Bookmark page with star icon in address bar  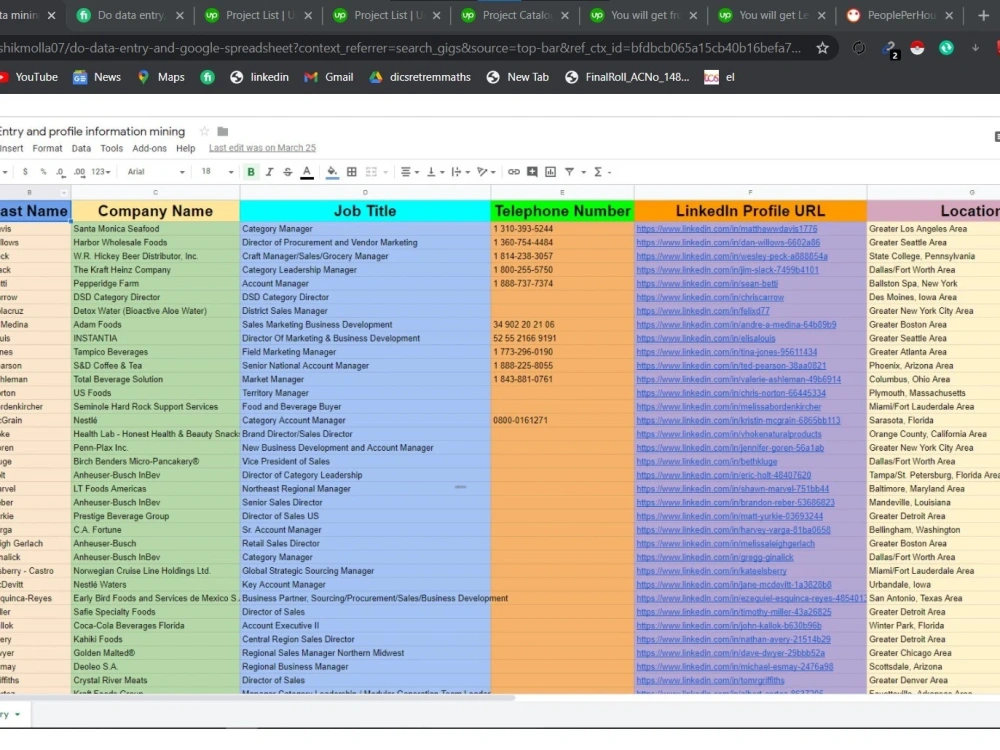(823, 48)
